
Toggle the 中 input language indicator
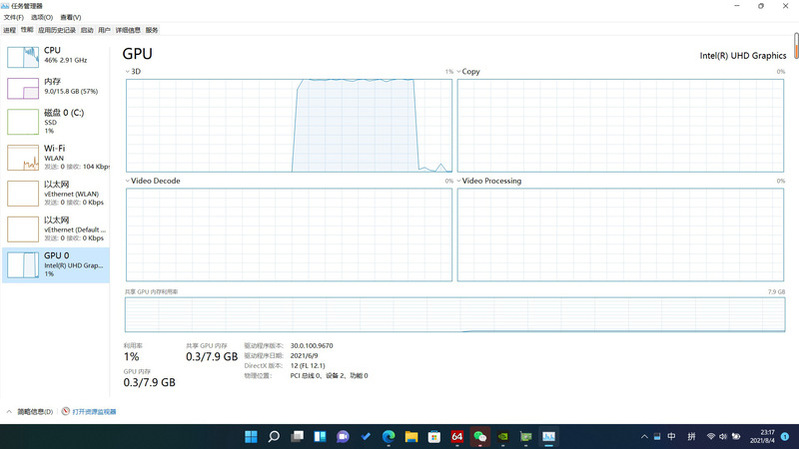tap(672, 437)
